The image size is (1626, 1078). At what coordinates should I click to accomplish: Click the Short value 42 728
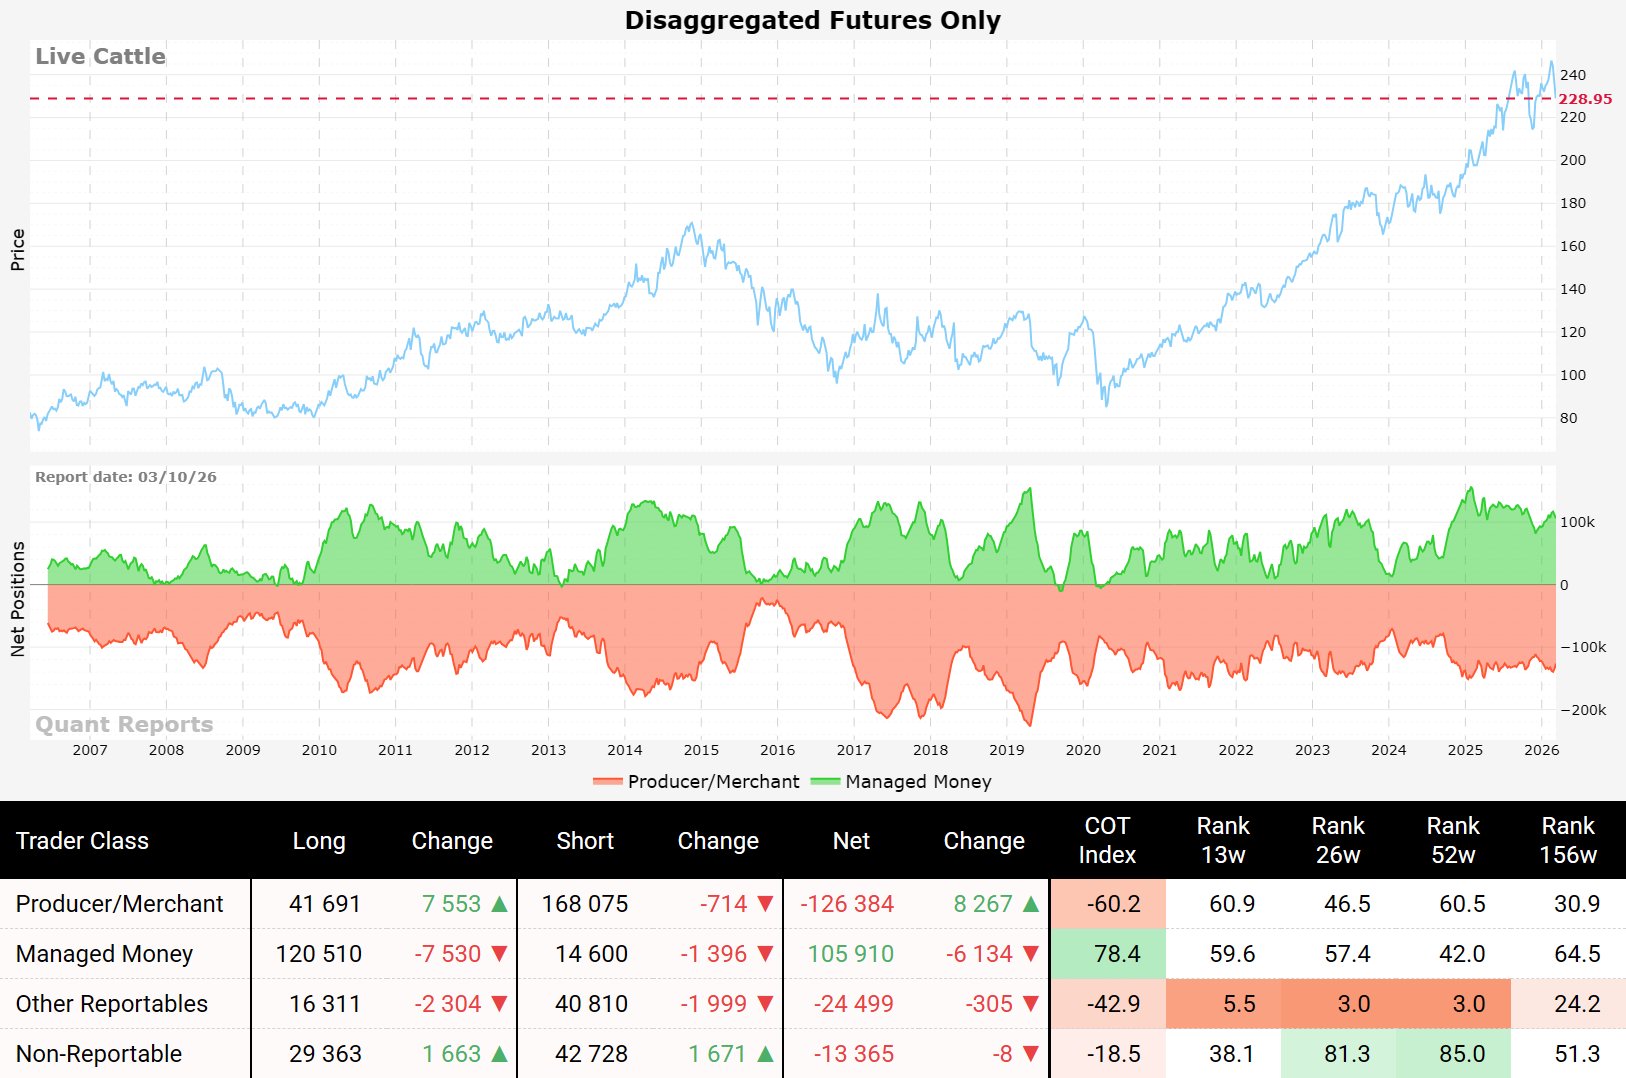(x=591, y=1054)
